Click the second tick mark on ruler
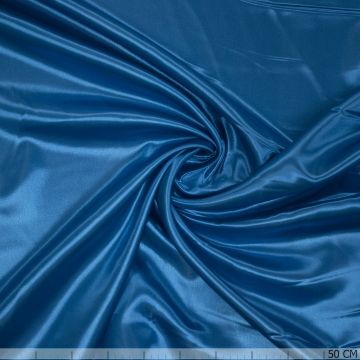This screenshot has height=360, width=360. [72, 355]
